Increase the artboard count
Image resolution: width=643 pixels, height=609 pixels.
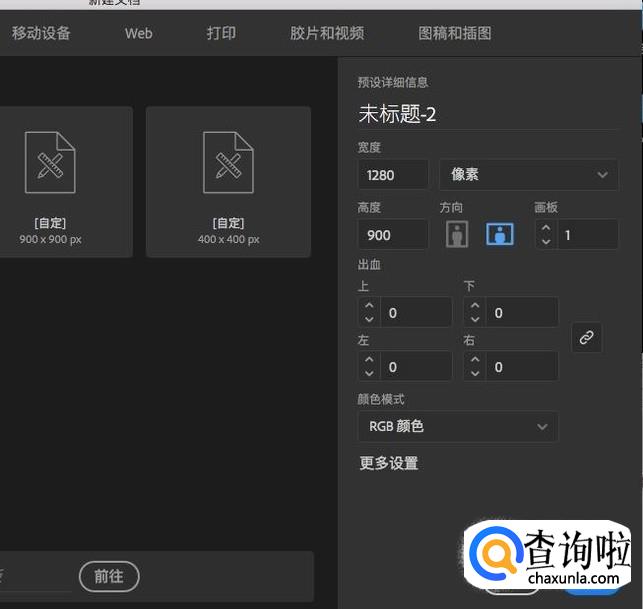pos(546,228)
